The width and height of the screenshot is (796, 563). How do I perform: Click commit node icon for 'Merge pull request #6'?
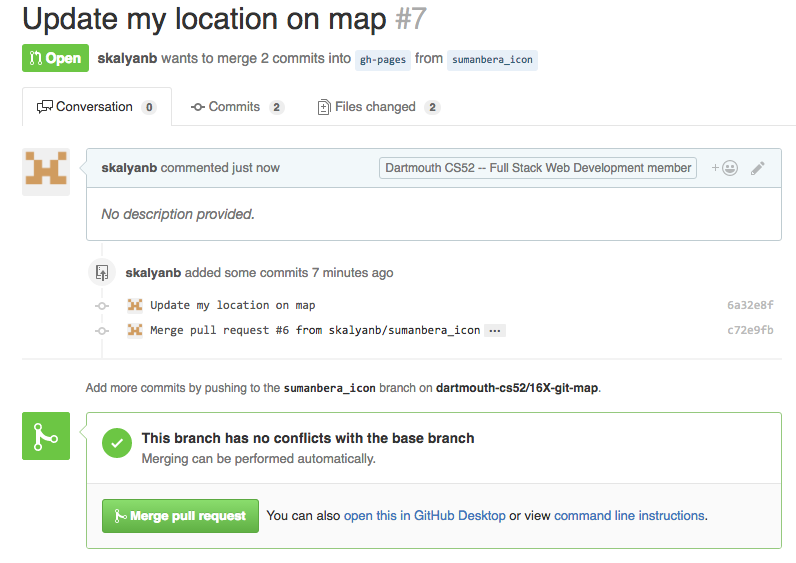(x=102, y=331)
